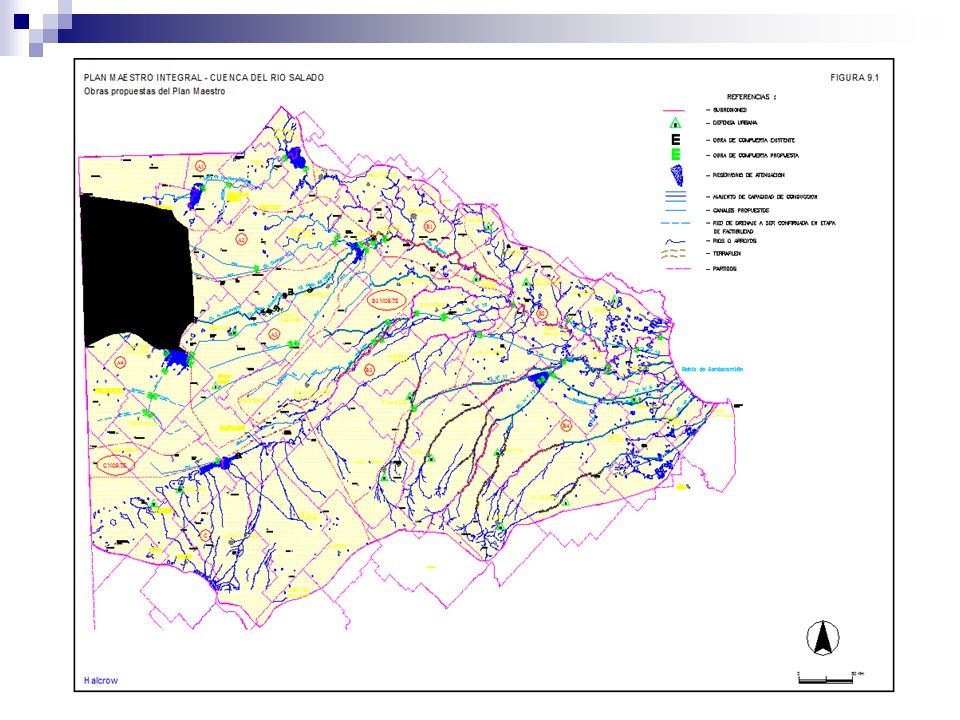Viewport: 960px width, 720px height.
Task: Click the DEFENSA URBANA legend text
Action: (735, 123)
